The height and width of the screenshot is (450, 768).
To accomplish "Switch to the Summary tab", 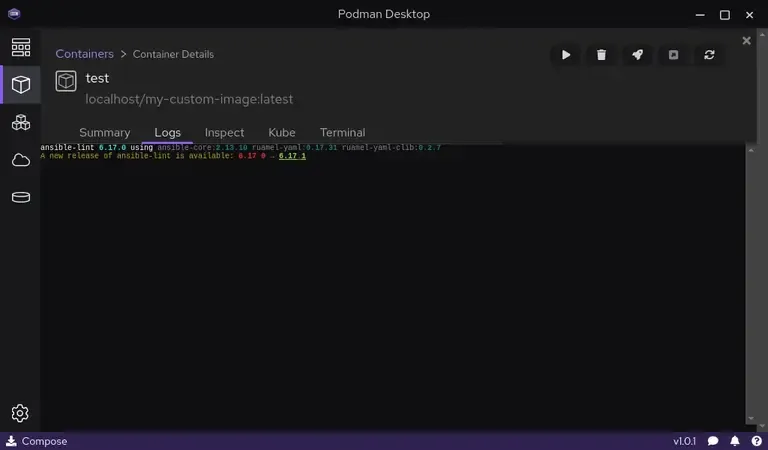I will coord(105,133).
